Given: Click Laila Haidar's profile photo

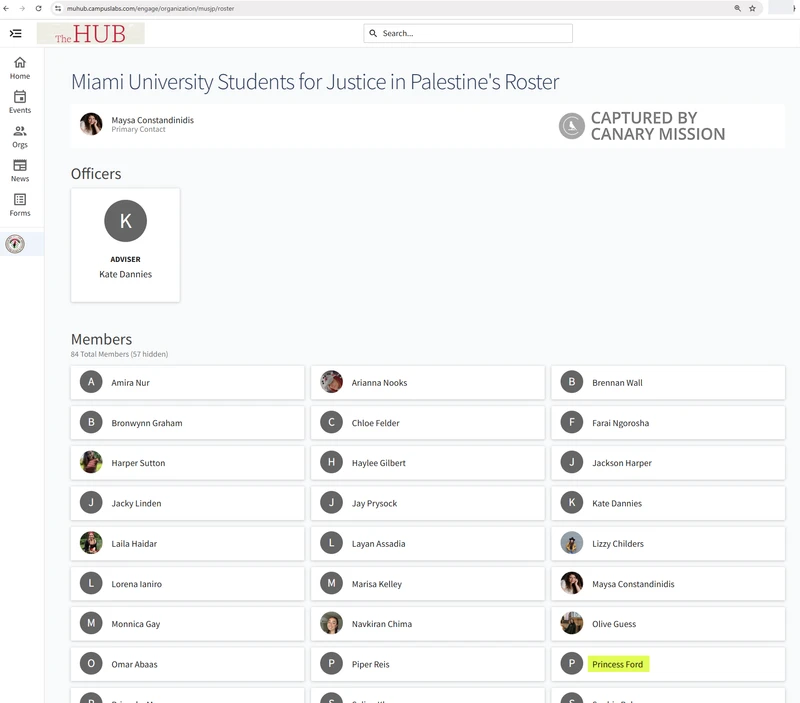Looking at the screenshot, I should (x=91, y=543).
